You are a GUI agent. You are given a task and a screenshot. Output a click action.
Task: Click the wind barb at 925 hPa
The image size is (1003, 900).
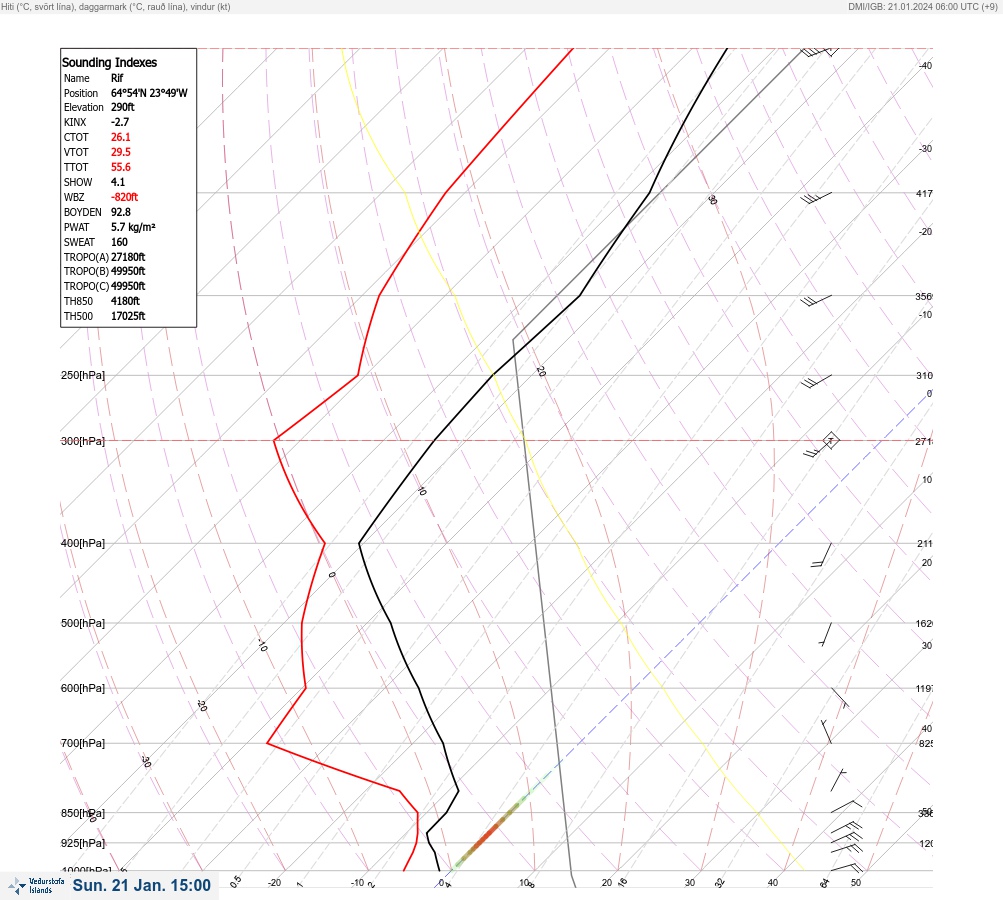click(x=846, y=835)
